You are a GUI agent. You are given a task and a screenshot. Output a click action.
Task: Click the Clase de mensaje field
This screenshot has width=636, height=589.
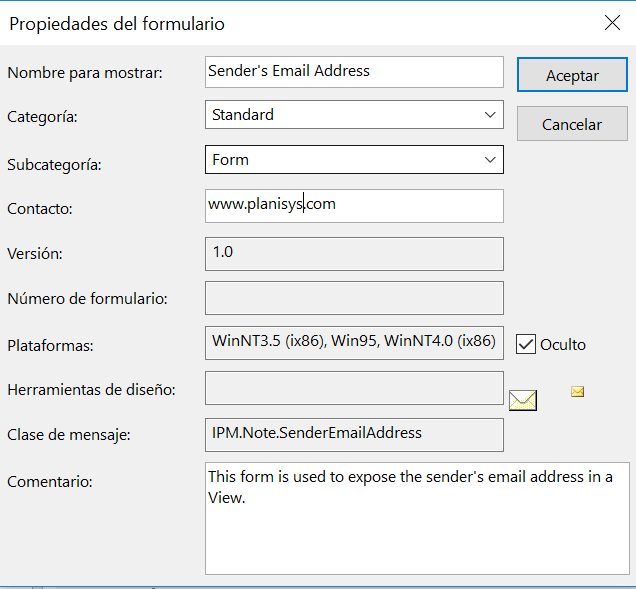point(354,434)
